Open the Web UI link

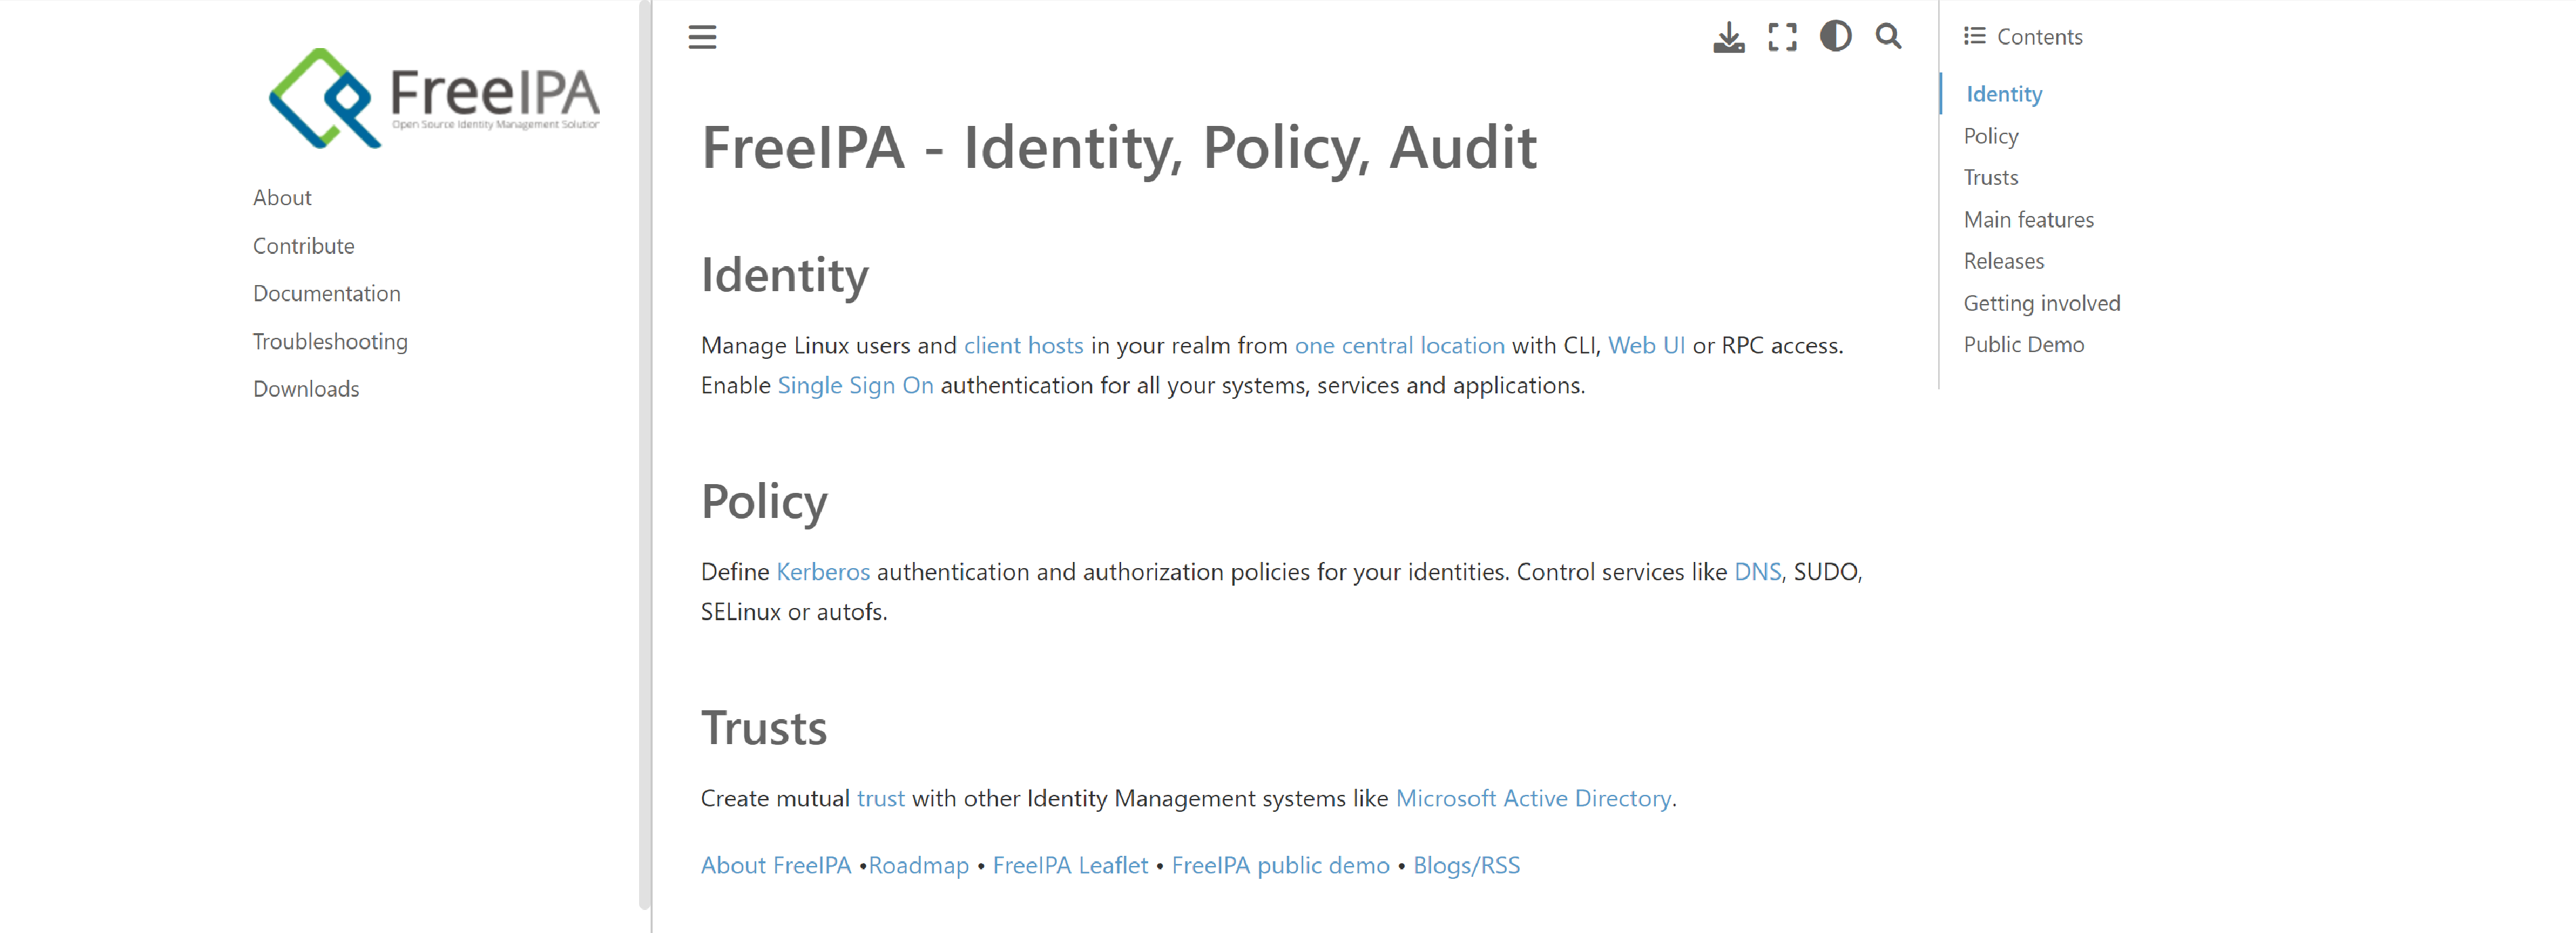1646,346
